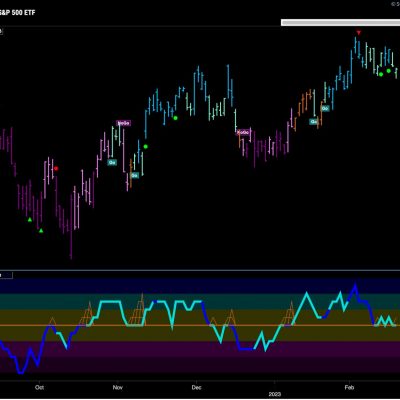
Task: Select the rightmost Go label in January
Action: tap(325, 108)
